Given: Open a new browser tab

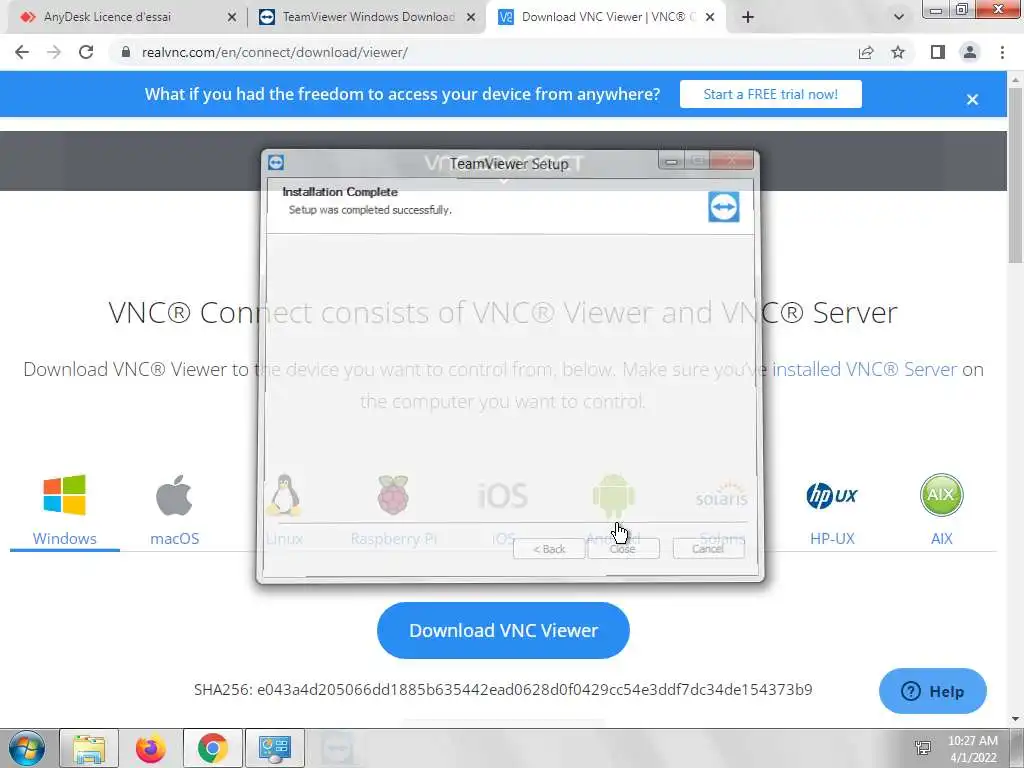Looking at the screenshot, I should pyautogui.click(x=748, y=18).
